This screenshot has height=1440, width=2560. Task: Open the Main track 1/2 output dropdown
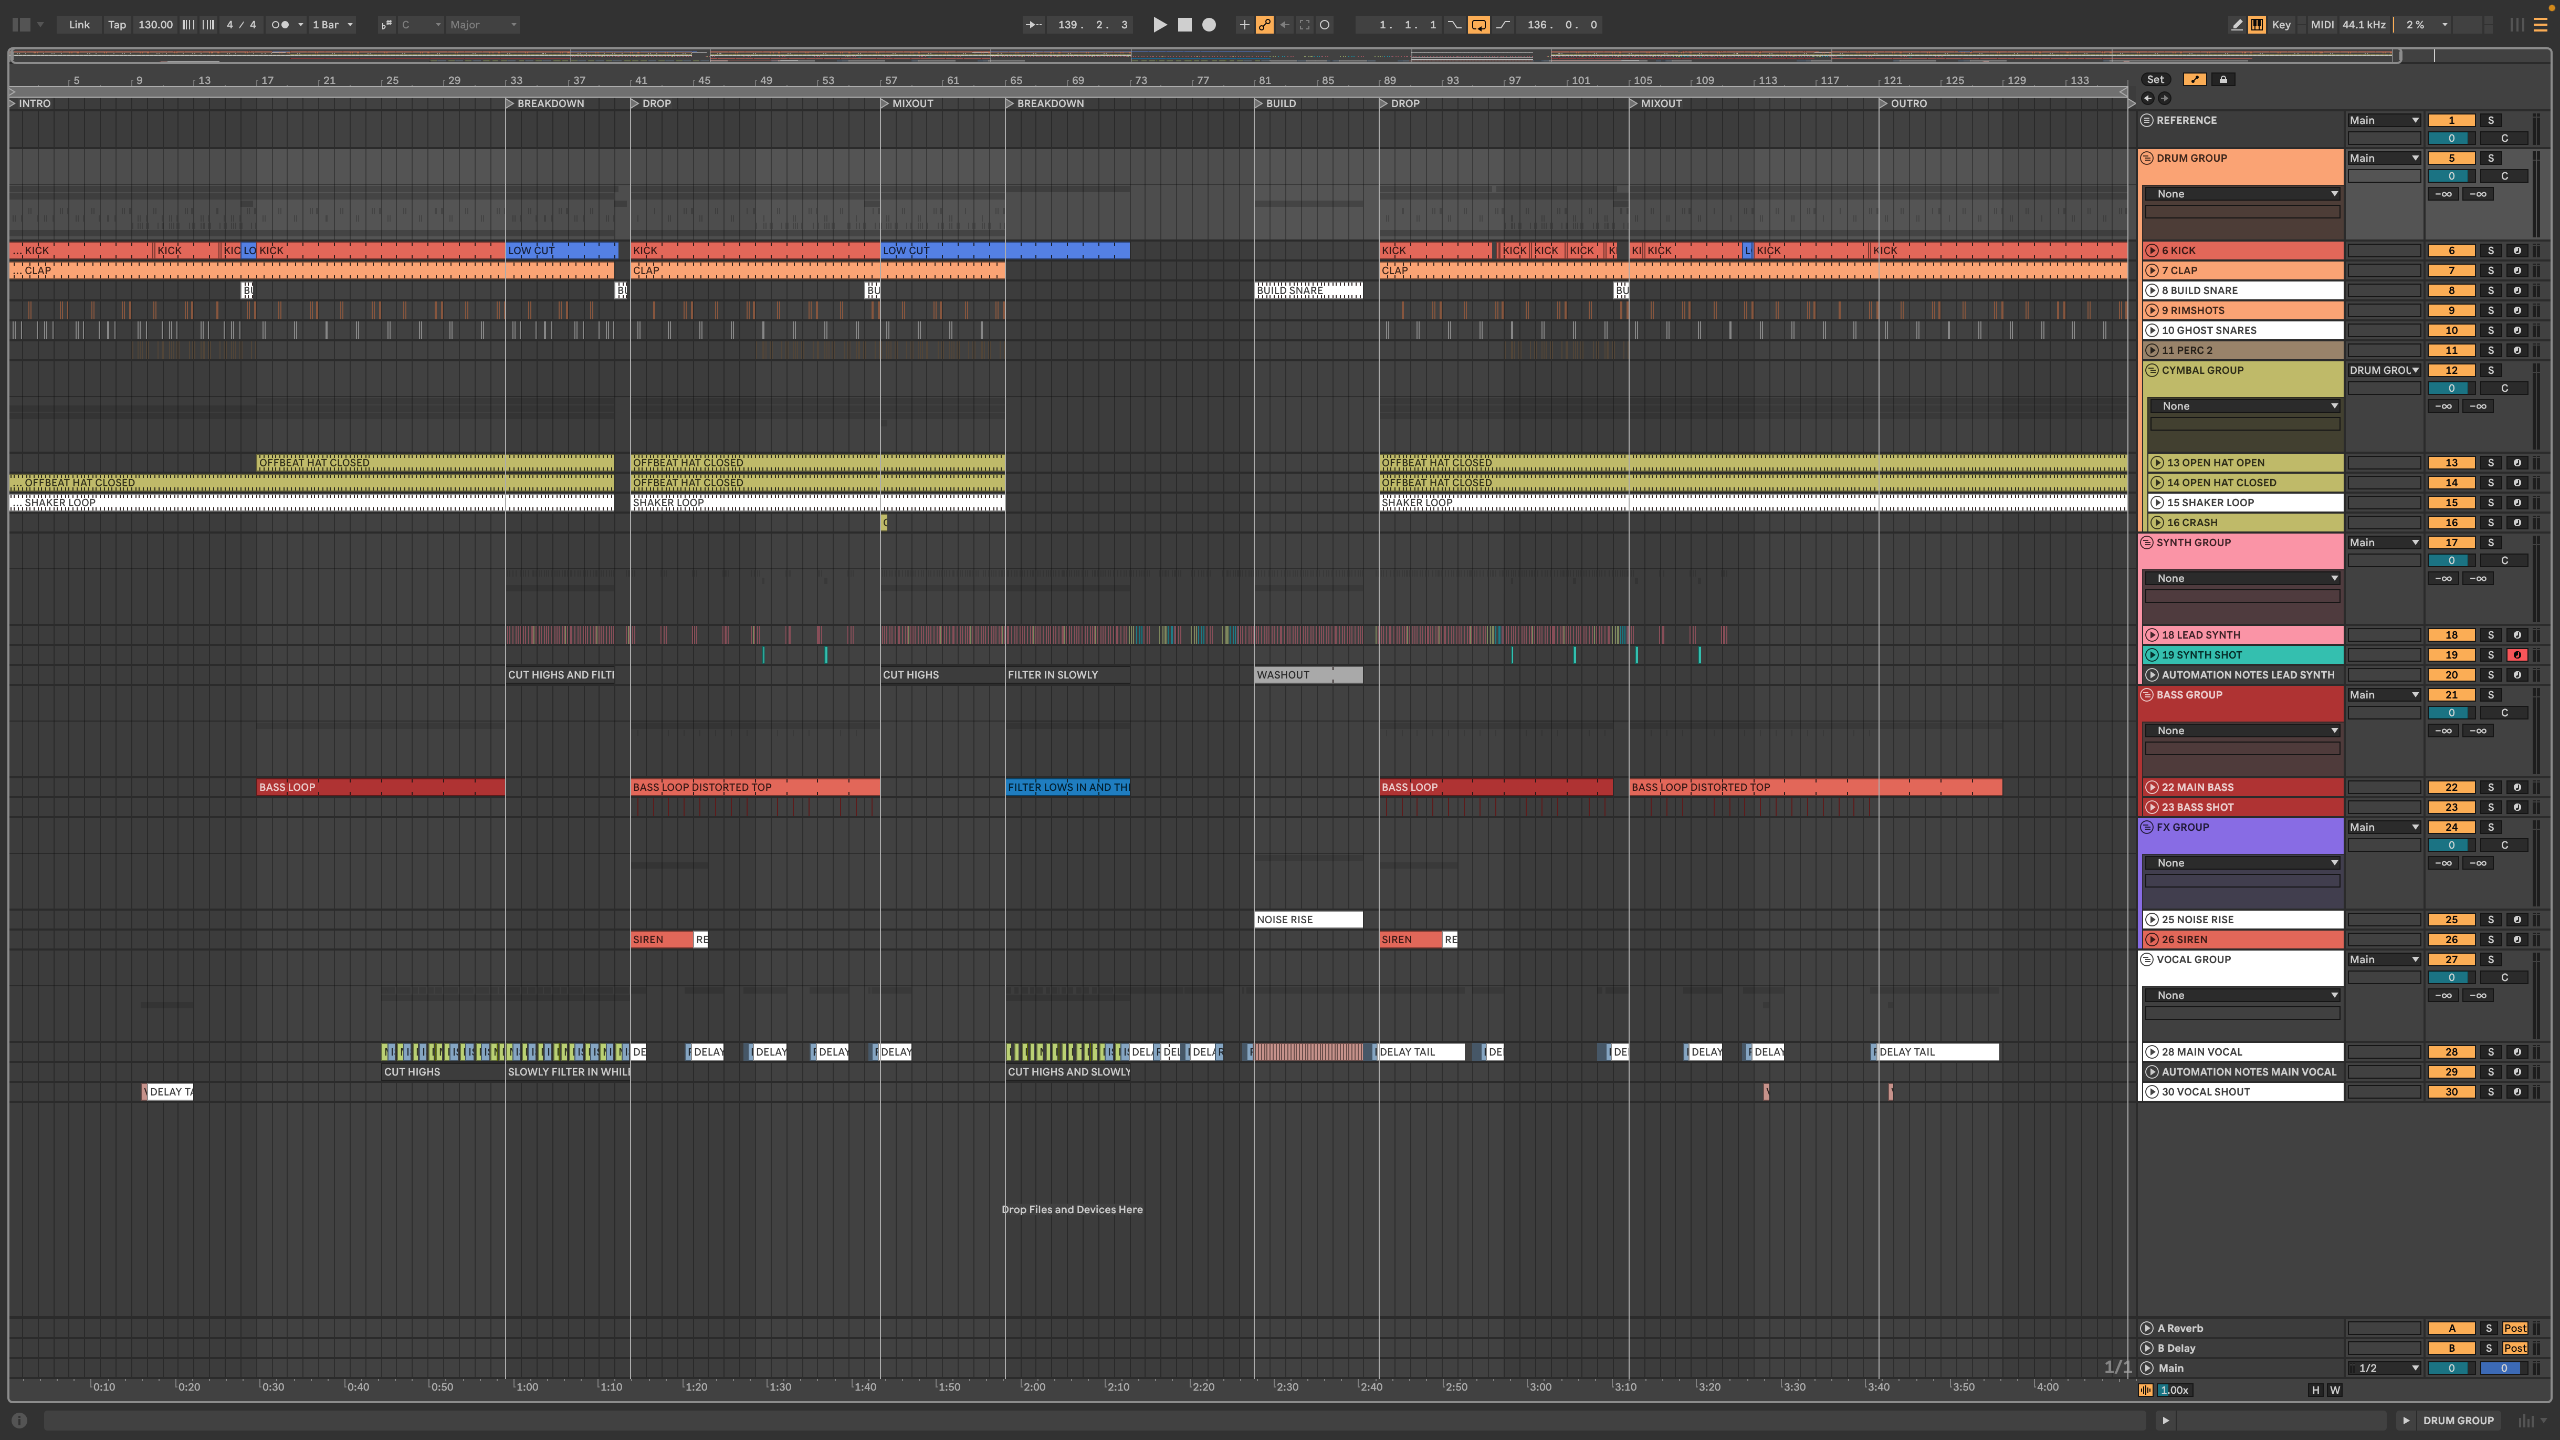(2384, 1369)
